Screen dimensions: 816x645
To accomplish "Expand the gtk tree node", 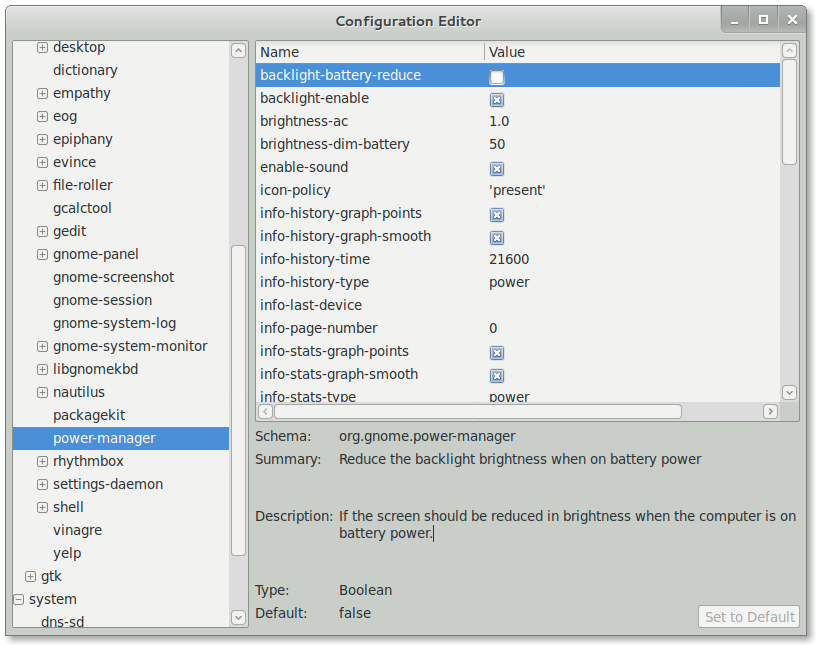I will [x=30, y=576].
